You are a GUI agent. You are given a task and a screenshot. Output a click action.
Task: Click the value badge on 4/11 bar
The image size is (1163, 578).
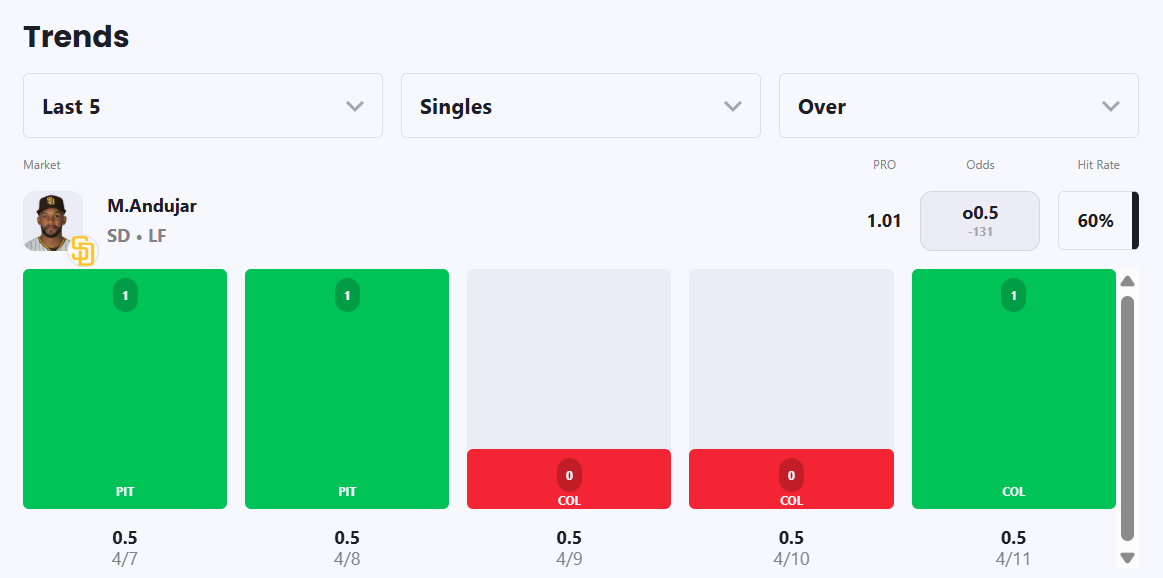(1013, 296)
